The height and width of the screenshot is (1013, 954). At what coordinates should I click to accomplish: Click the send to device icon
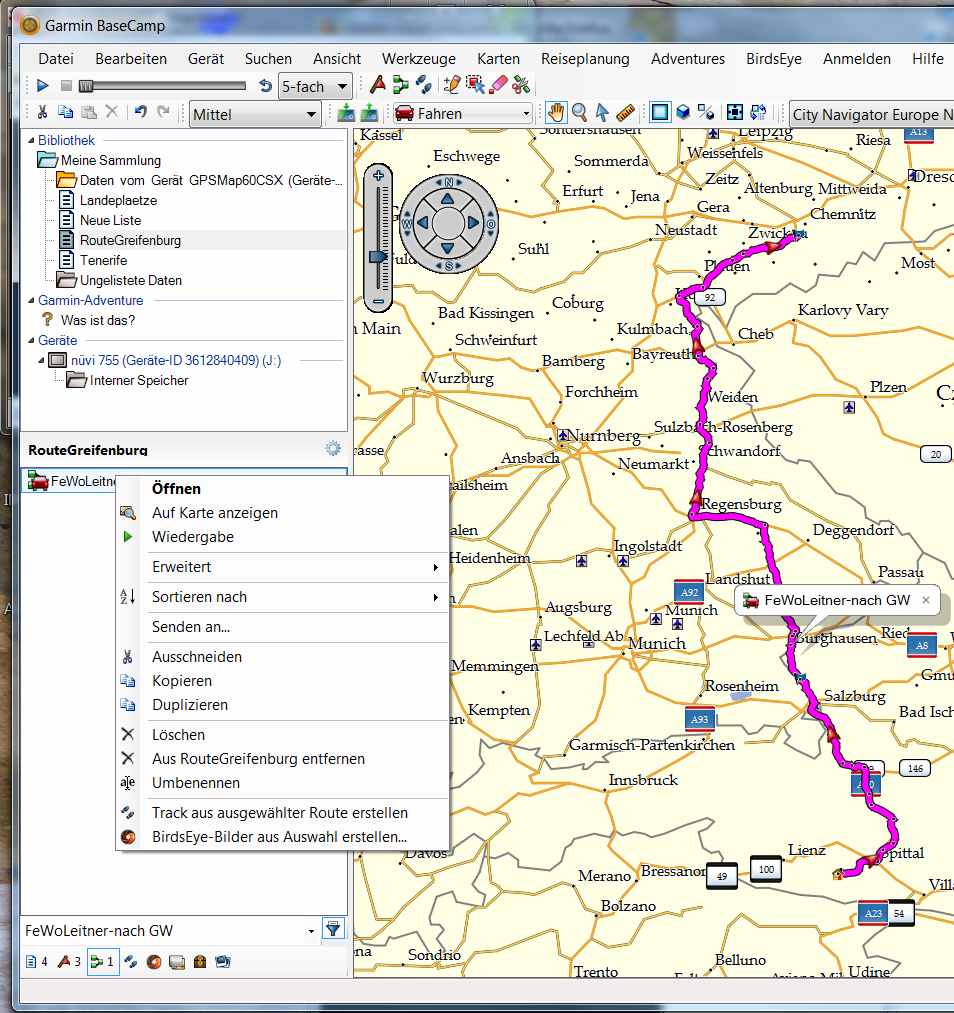coord(346,113)
